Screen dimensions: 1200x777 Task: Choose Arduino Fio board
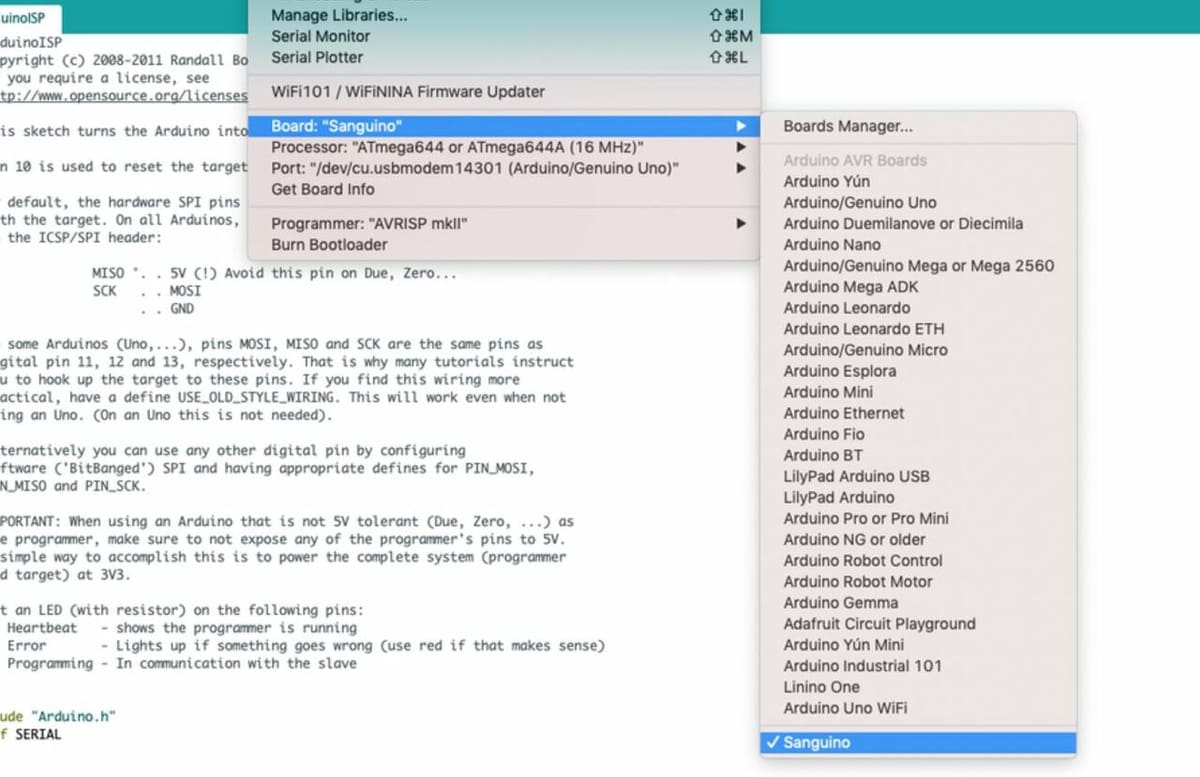pos(918,433)
